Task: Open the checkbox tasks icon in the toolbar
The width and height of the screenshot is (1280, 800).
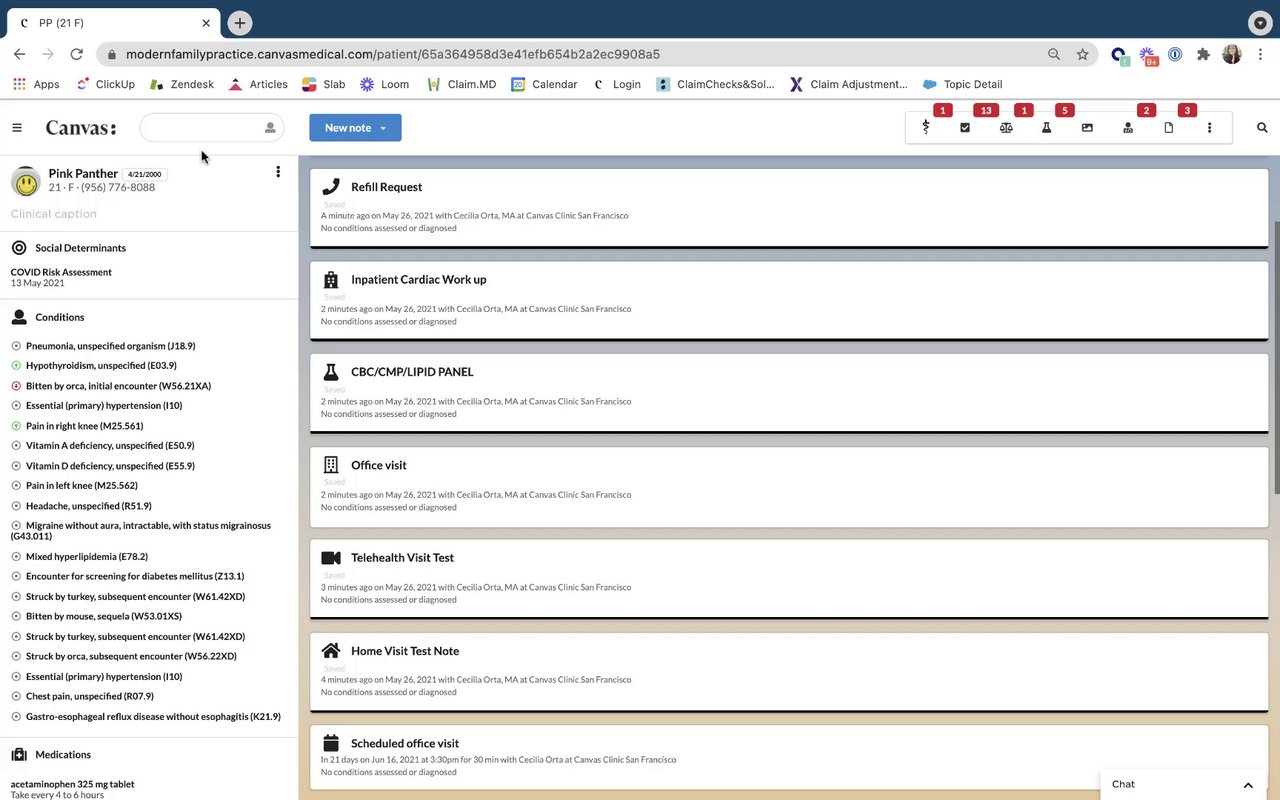Action: coord(965,128)
